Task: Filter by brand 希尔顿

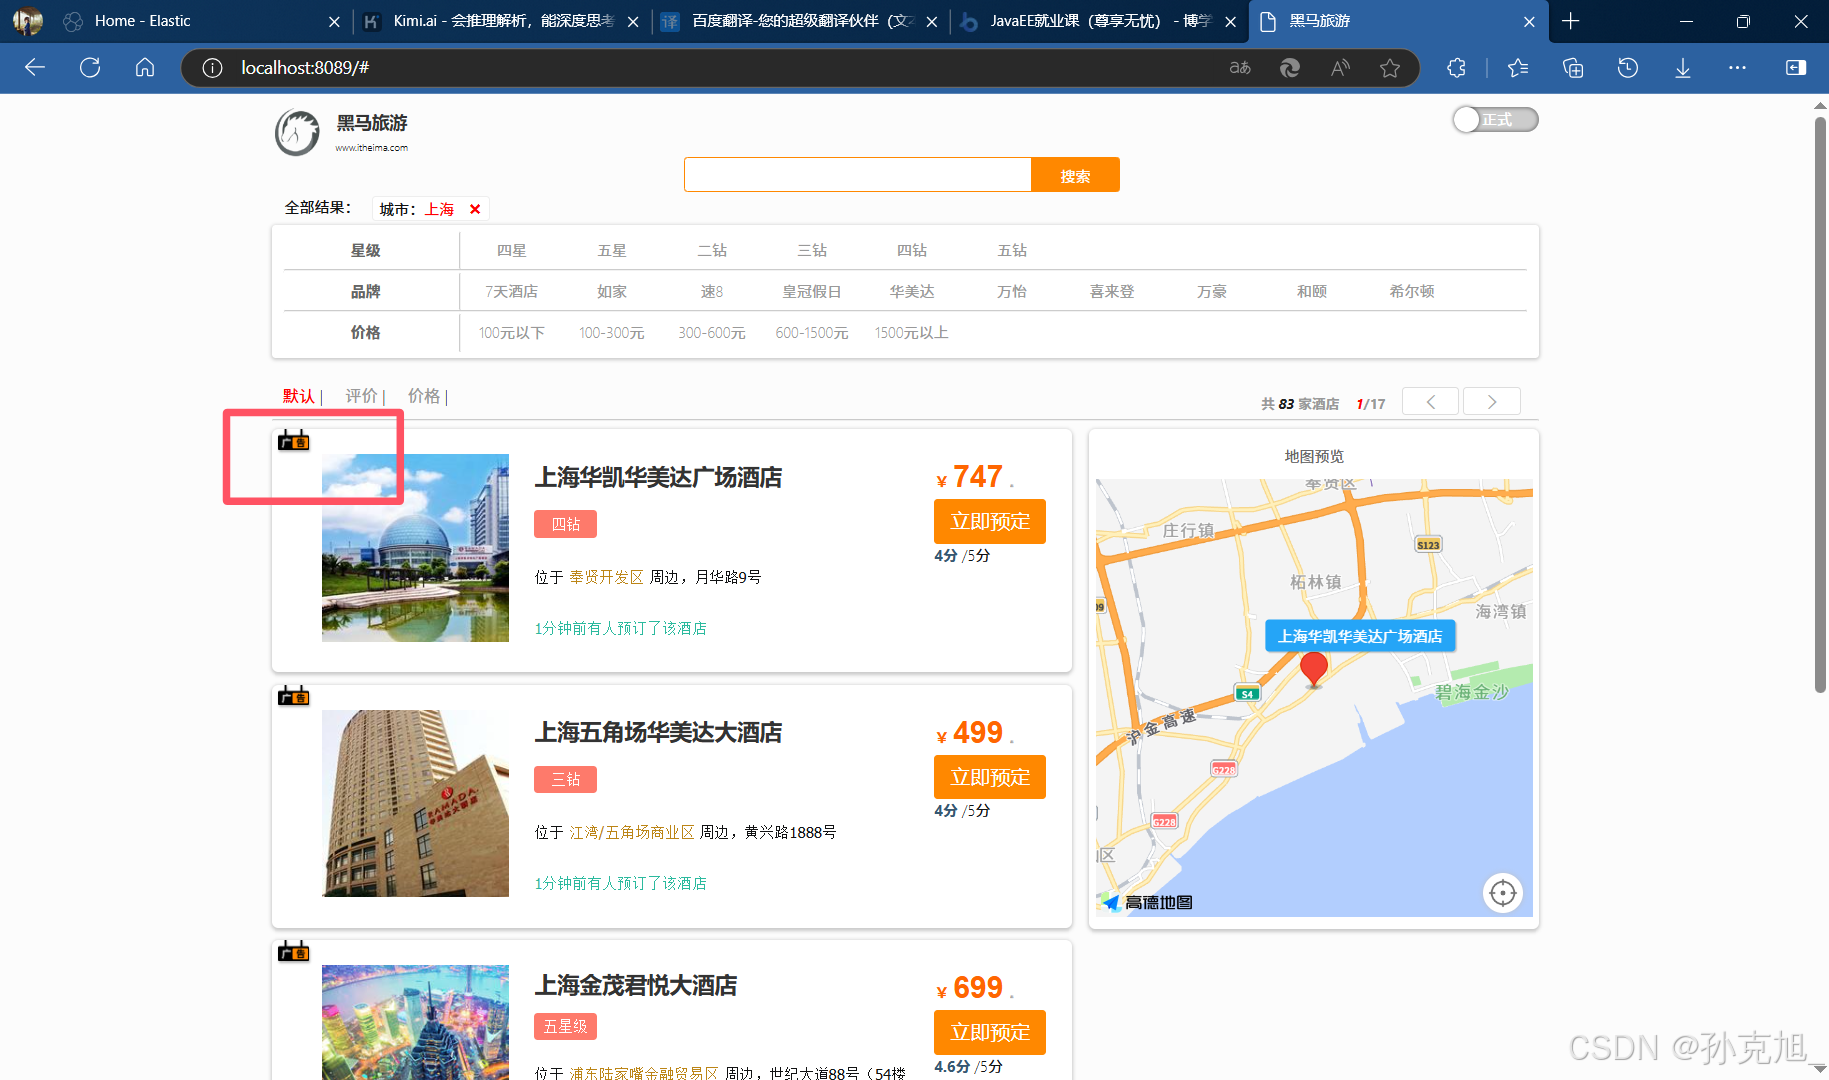Action: point(1412,291)
